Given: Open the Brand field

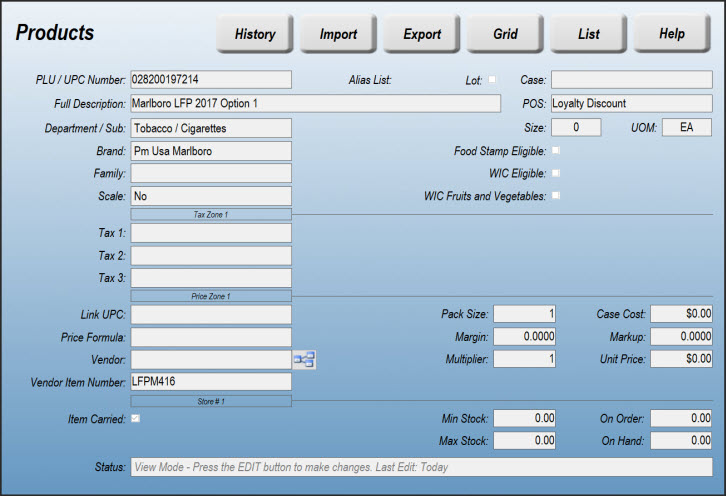Looking at the screenshot, I should pyautogui.click(x=211, y=151).
